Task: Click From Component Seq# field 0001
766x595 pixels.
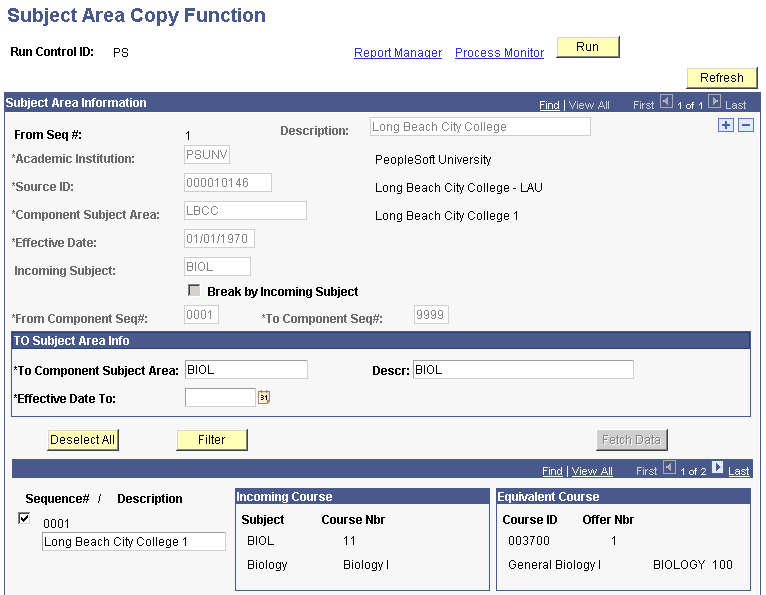Action: pos(201,315)
